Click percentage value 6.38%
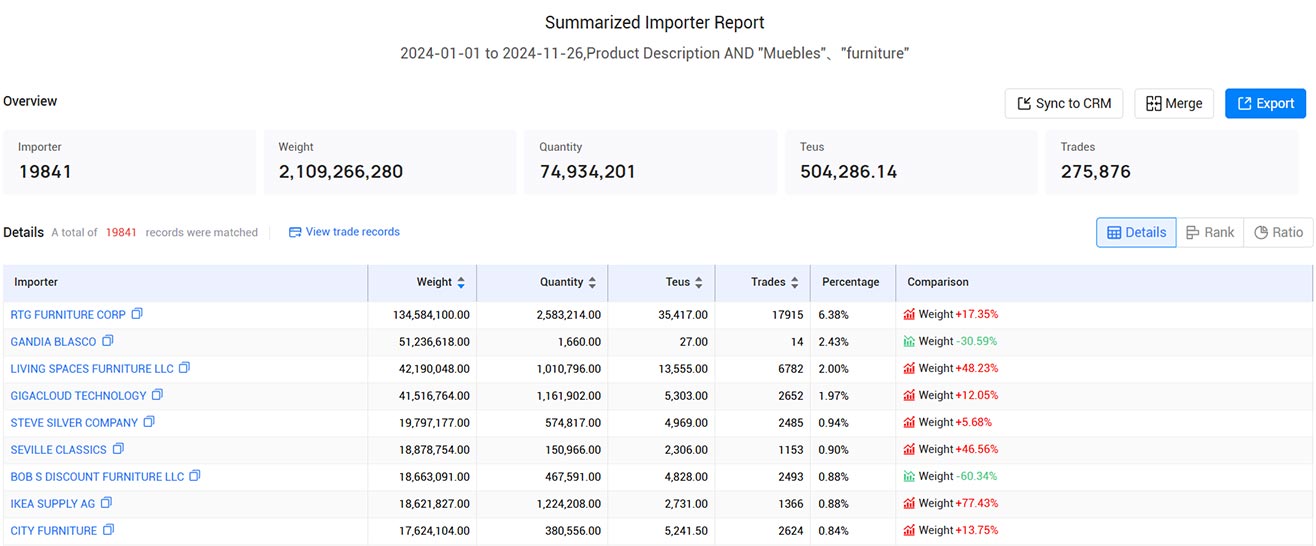Image resolution: width=1316 pixels, height=546 pixels. point(835,314)
